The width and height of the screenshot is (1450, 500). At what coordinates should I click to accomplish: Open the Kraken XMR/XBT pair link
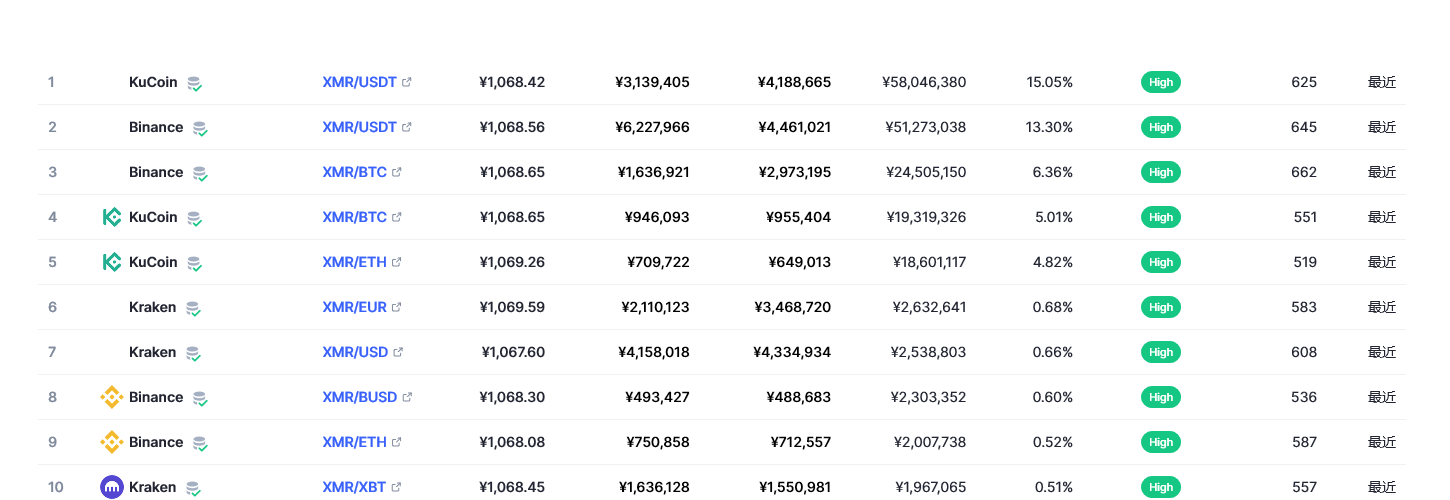[355, 487]
